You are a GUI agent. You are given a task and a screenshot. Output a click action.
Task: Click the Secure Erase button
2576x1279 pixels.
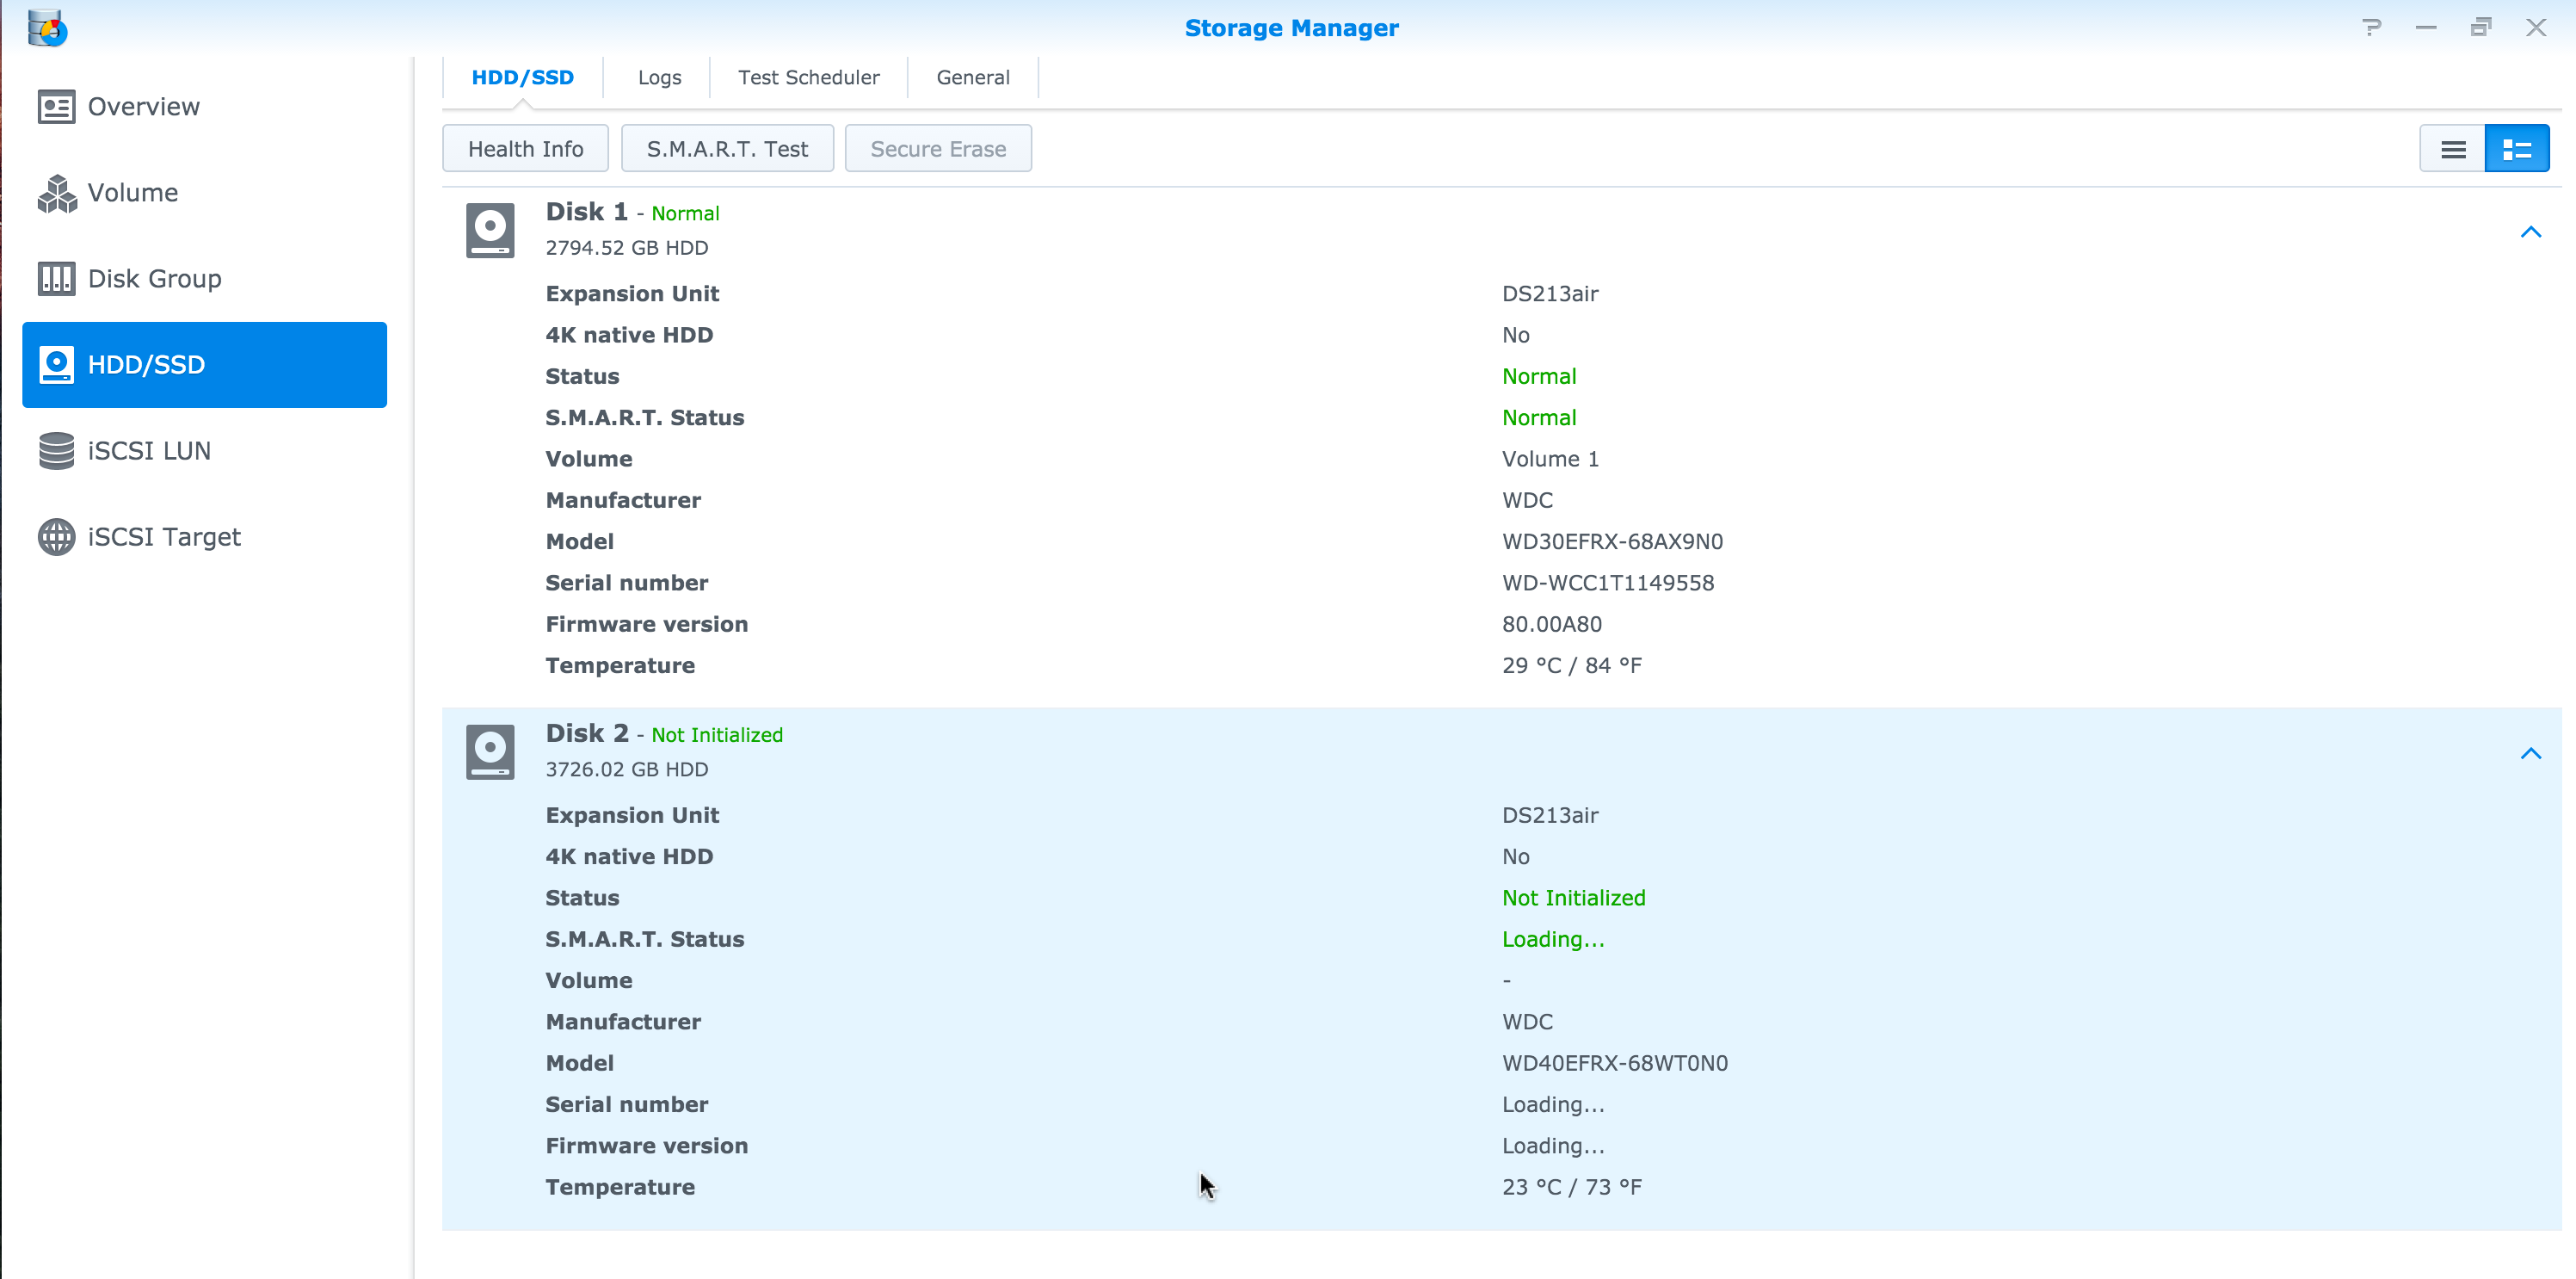938,149
